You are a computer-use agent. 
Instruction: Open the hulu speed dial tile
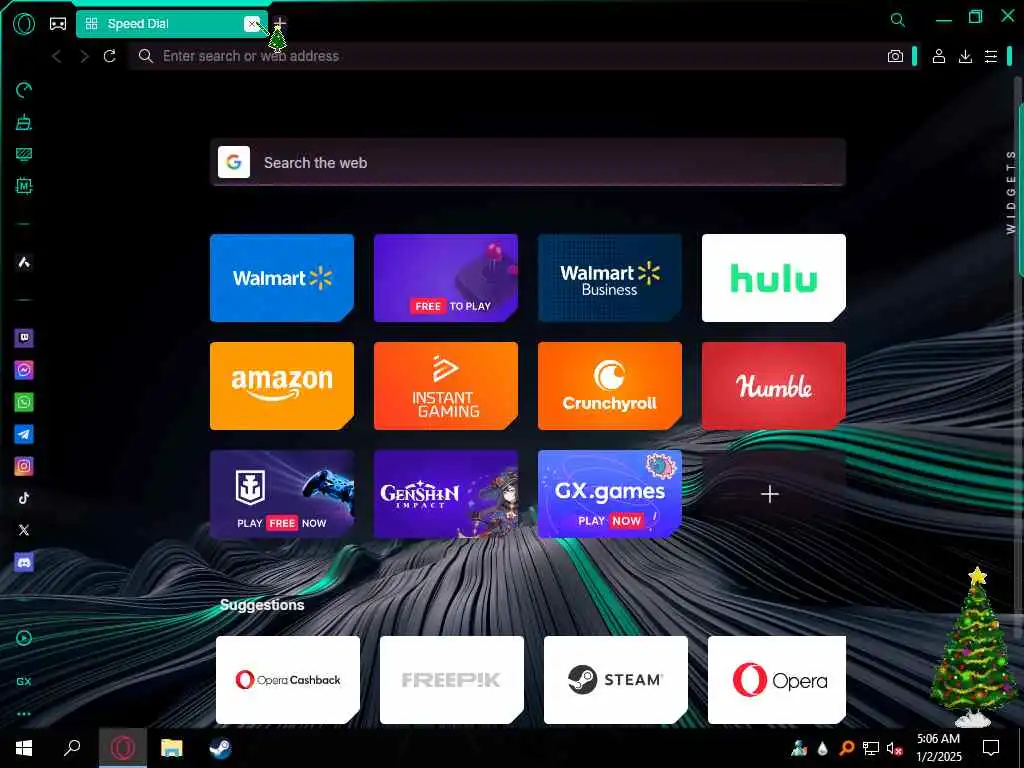773,278
